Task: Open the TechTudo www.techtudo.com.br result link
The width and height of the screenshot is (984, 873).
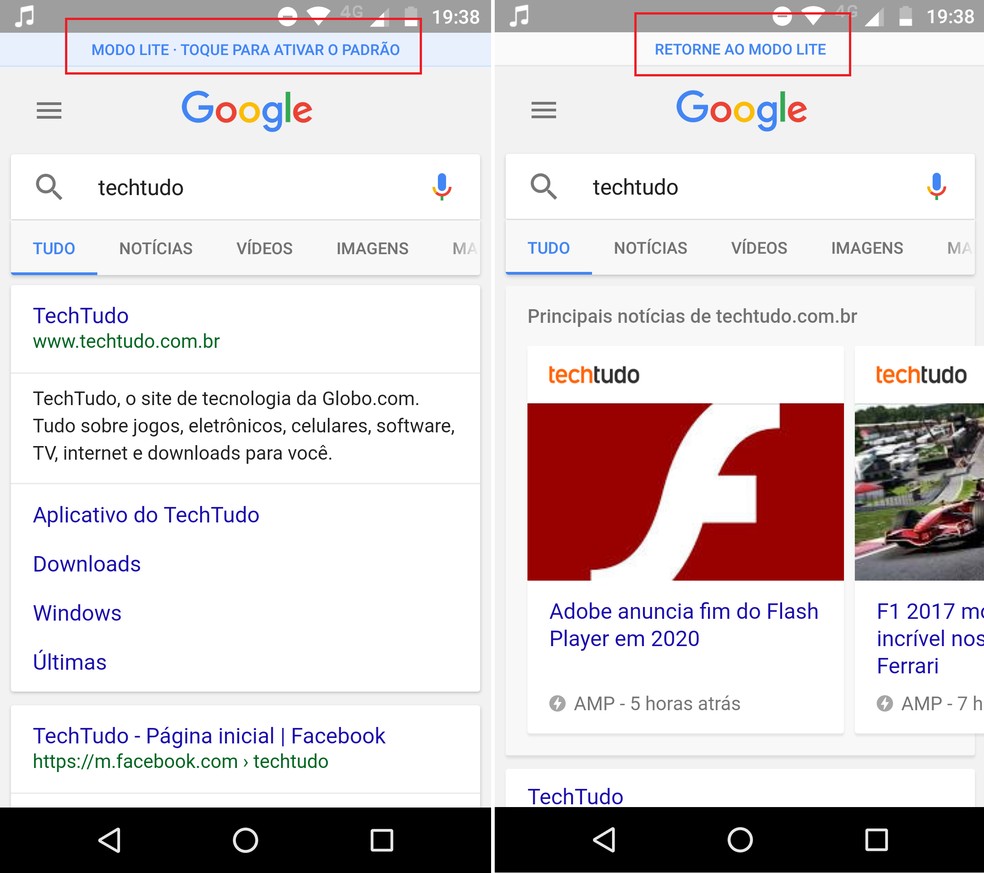Action: (81, 315)
